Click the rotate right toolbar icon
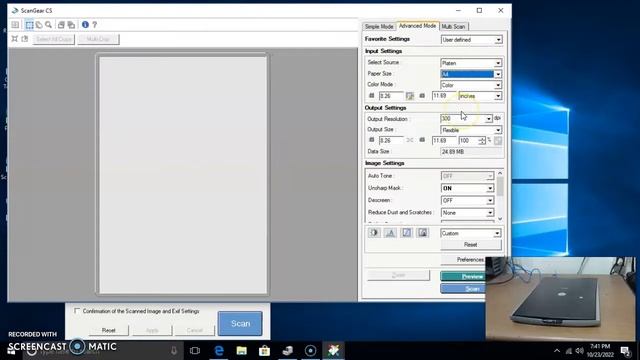 point(71,25)
